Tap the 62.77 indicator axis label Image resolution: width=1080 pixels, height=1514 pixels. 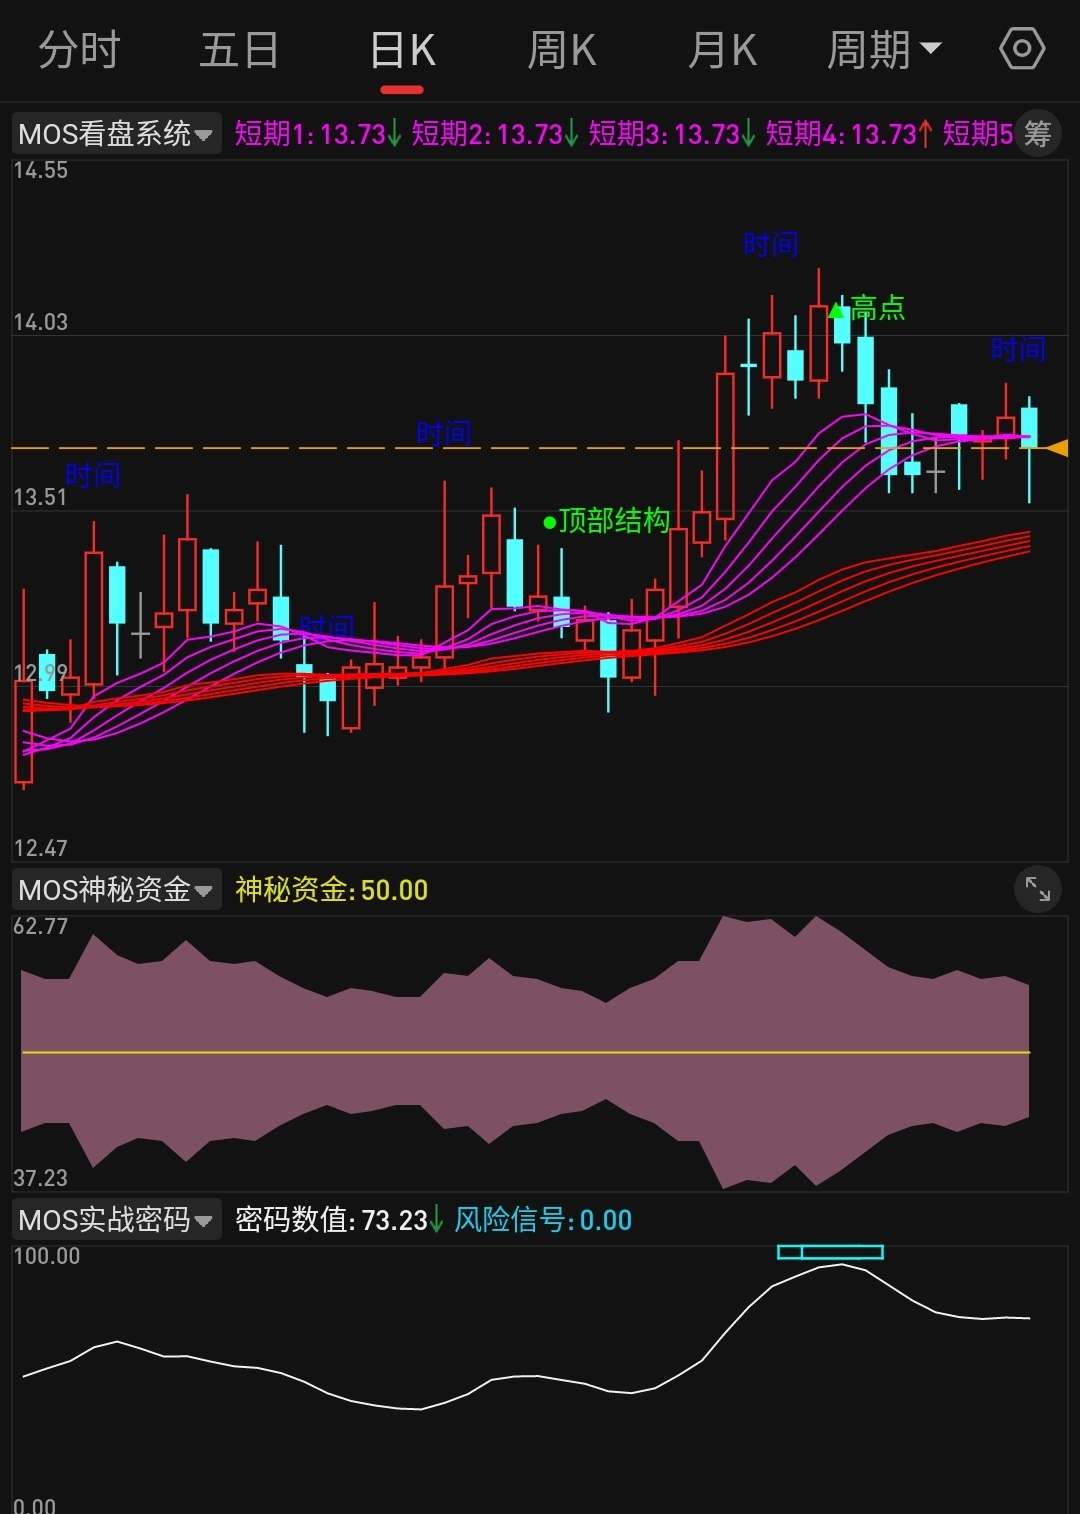pos(41,926)
